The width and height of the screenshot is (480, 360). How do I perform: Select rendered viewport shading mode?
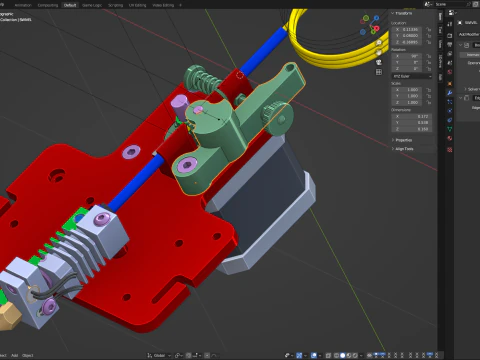point(355,355)
